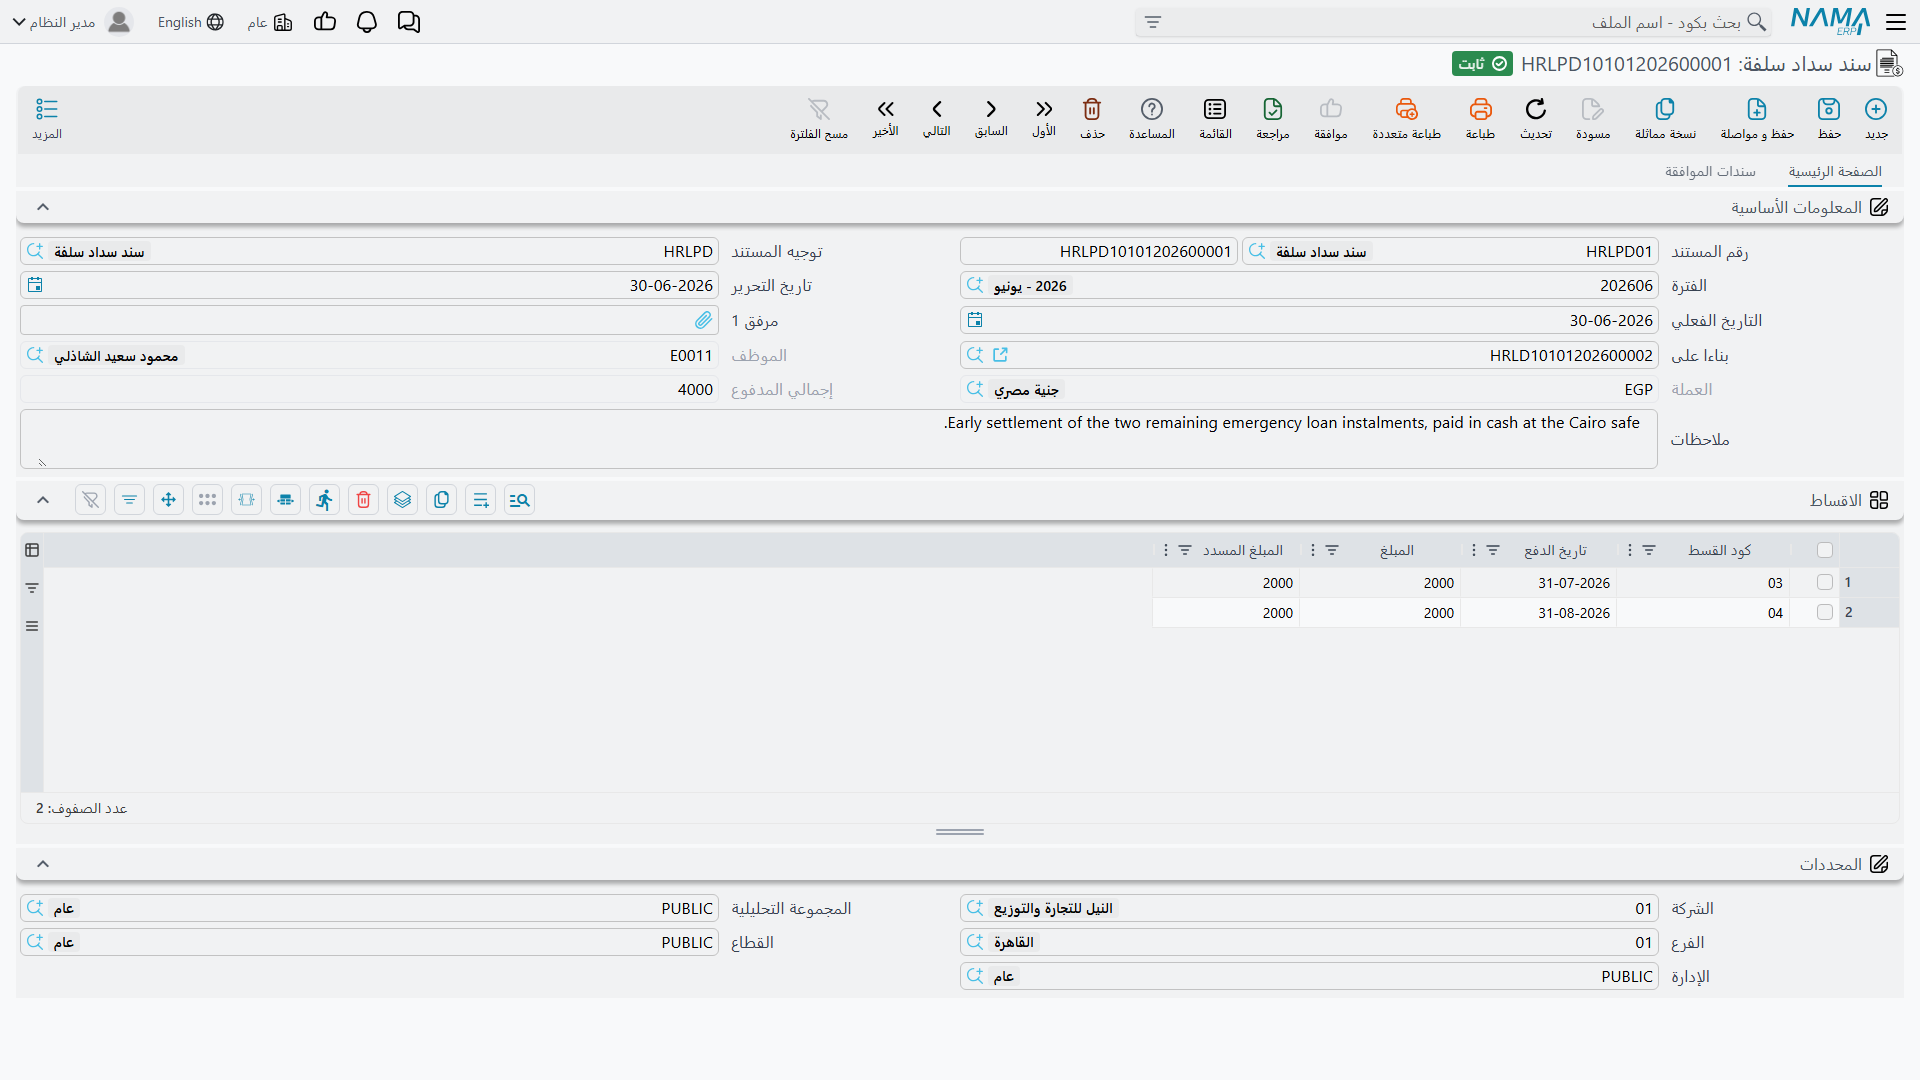Click the red delete-row icon in instalments toolbar

(x=364, y=500)
